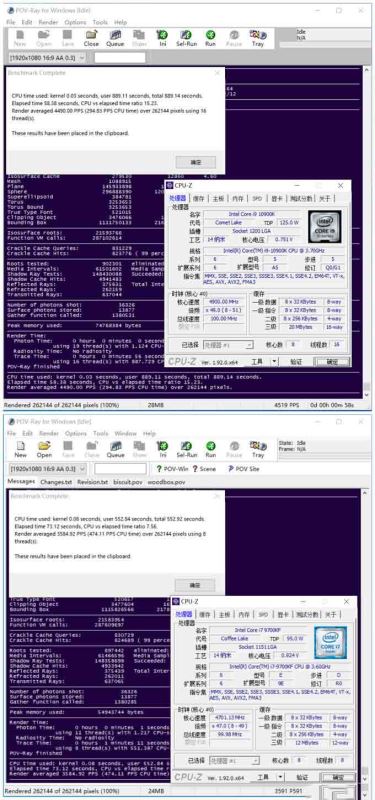Focus command-line input in bottom POV-Ray window
The height and width of the screenshot is (800, 375).
click(120, 468)
